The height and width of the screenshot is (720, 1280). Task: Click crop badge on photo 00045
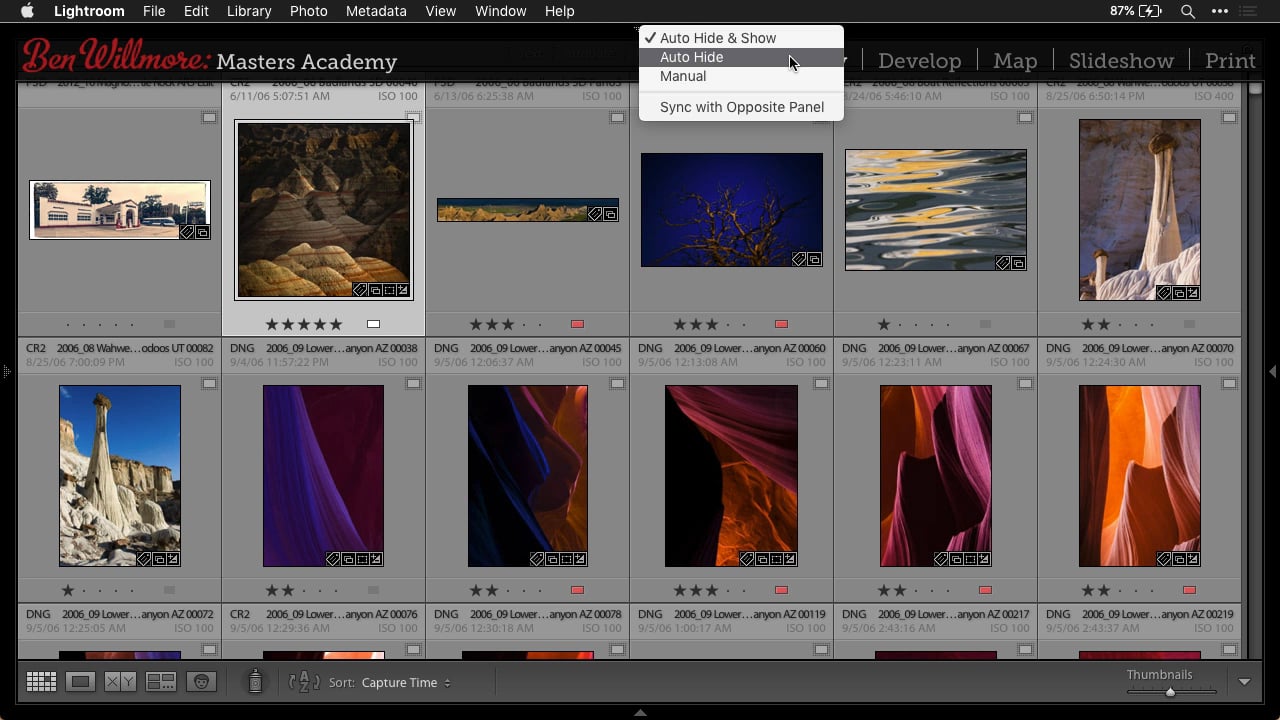pos(566,559)
